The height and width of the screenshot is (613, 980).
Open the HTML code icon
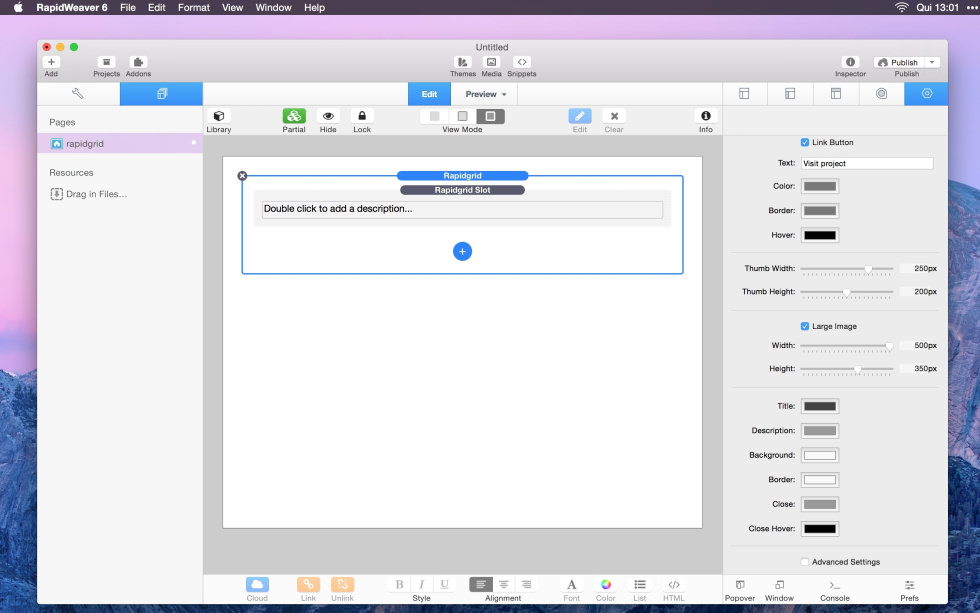pos(674,584)
